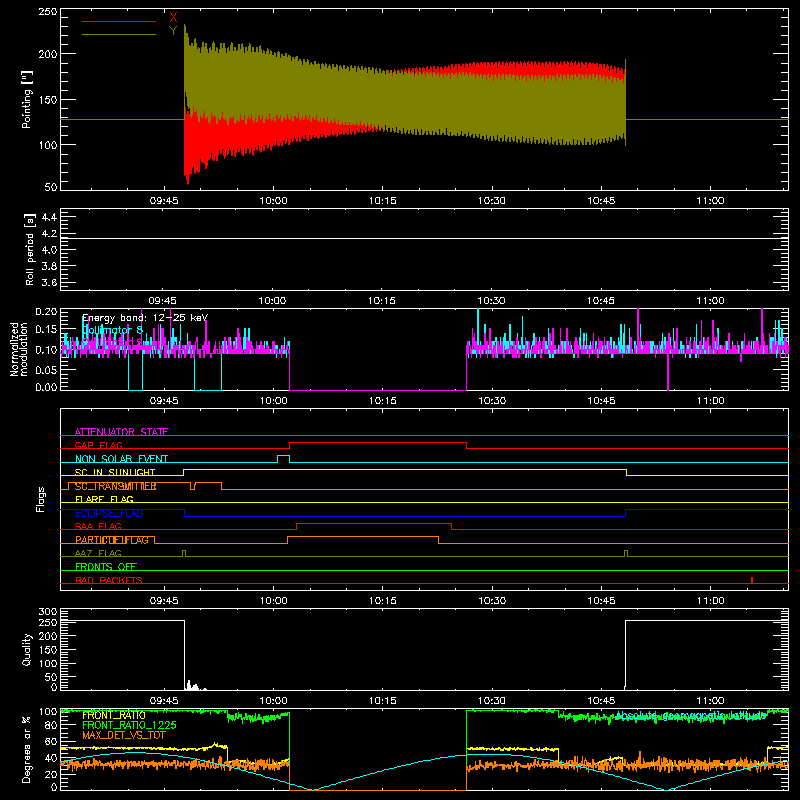Screen dimensions: 800x800
Task: Select the olive Y legend label
Action: coord(173,31)
